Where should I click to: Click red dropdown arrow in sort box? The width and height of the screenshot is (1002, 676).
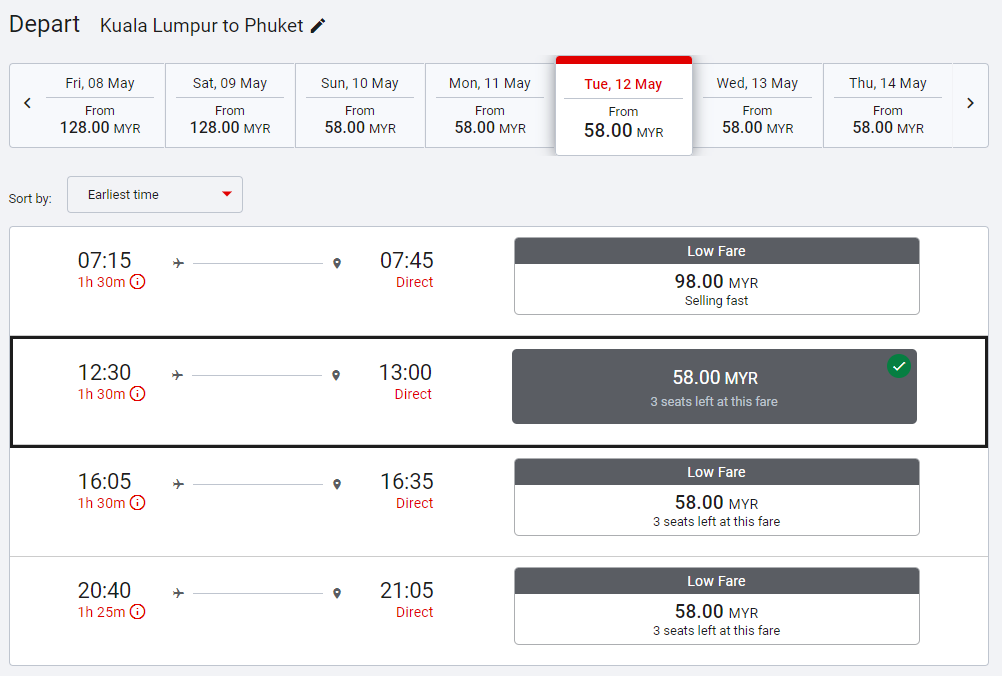(x=227, y=195)
